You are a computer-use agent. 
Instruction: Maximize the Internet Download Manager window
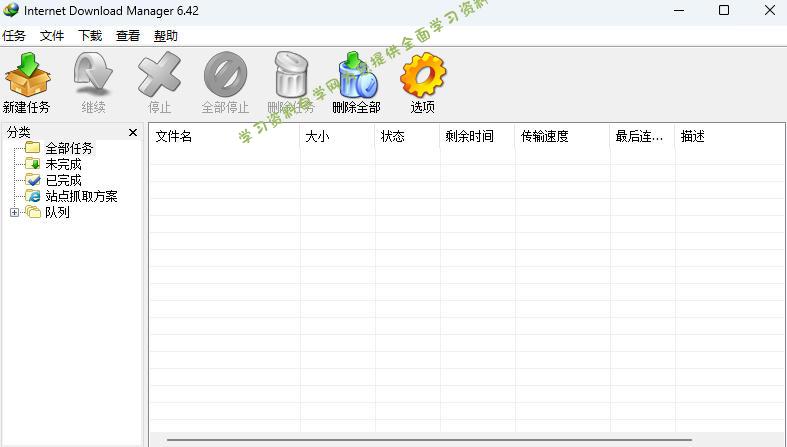pyautogui.click(x=724, y=10)
